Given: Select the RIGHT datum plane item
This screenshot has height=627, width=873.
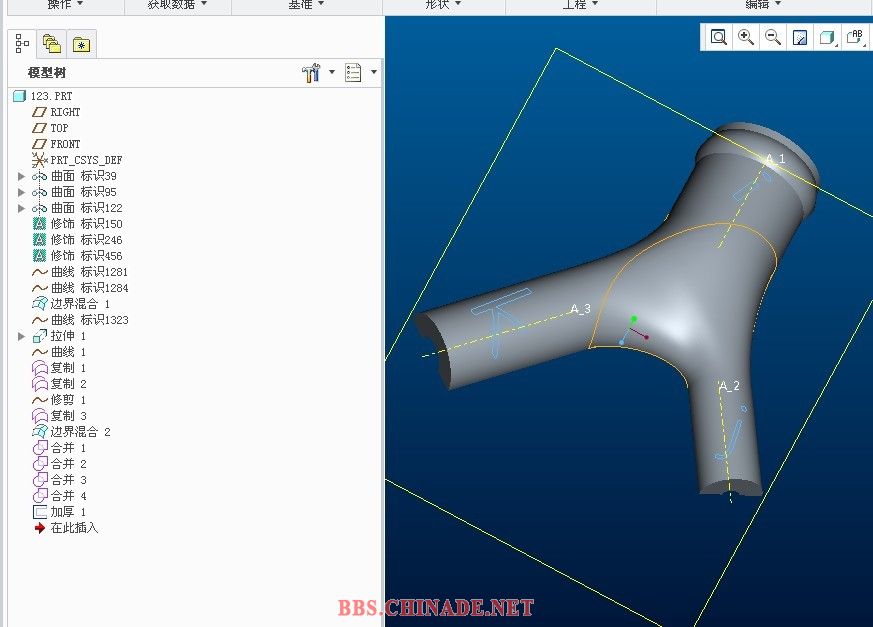Looking at the screenshot, I should point(65,112).
